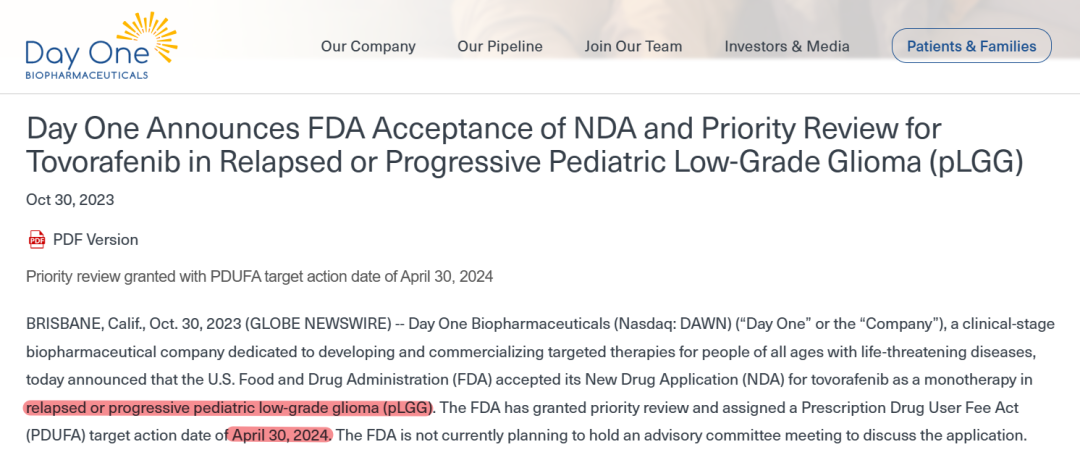Open the Our Pipeline menu

[500, 46]
